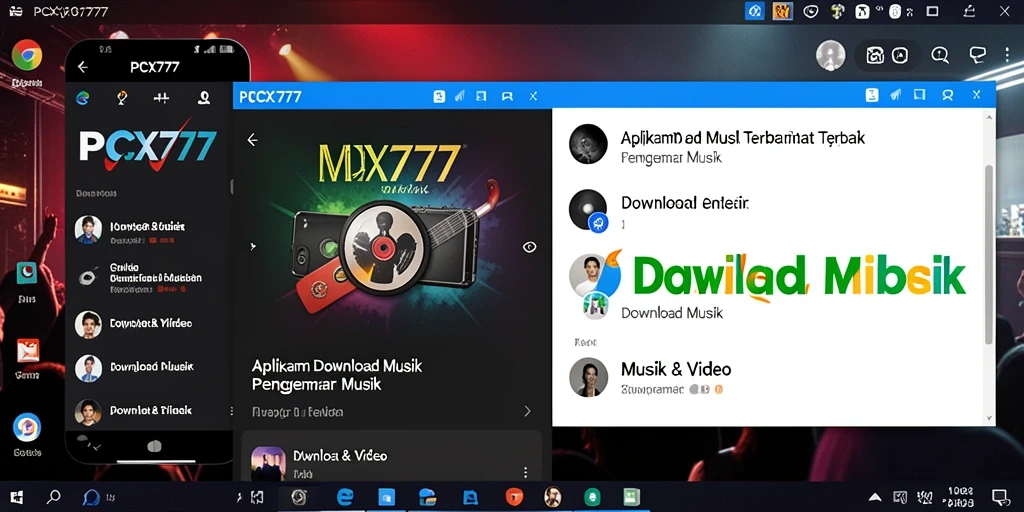Image resolution: width=1024 pixels, height=512 pixels.
Task: Click the camera-like icon inside the dark pill
Action: pyautogui.click(x=874, y=56)
